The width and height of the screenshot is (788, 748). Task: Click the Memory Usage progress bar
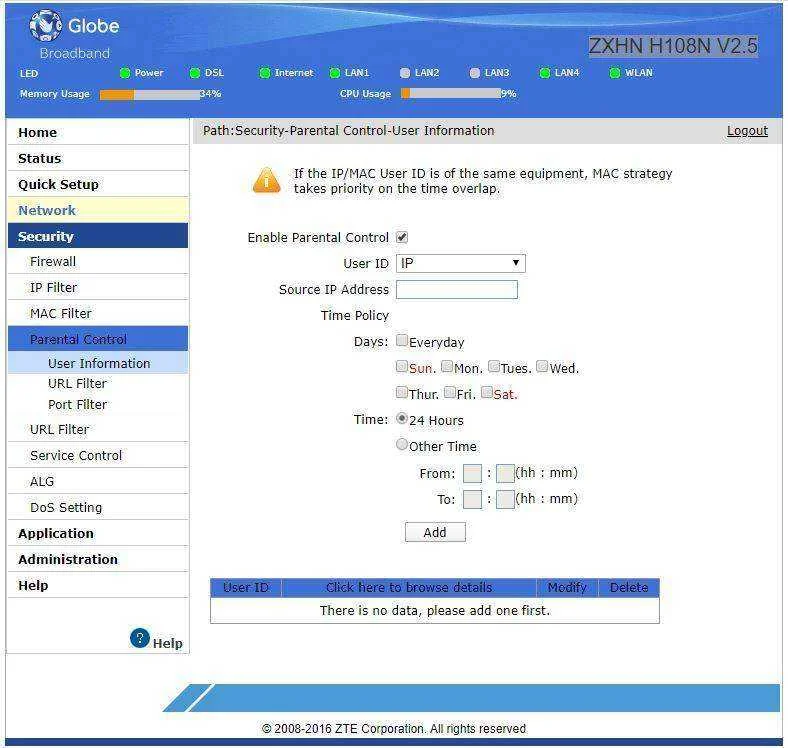pos(150,95)
